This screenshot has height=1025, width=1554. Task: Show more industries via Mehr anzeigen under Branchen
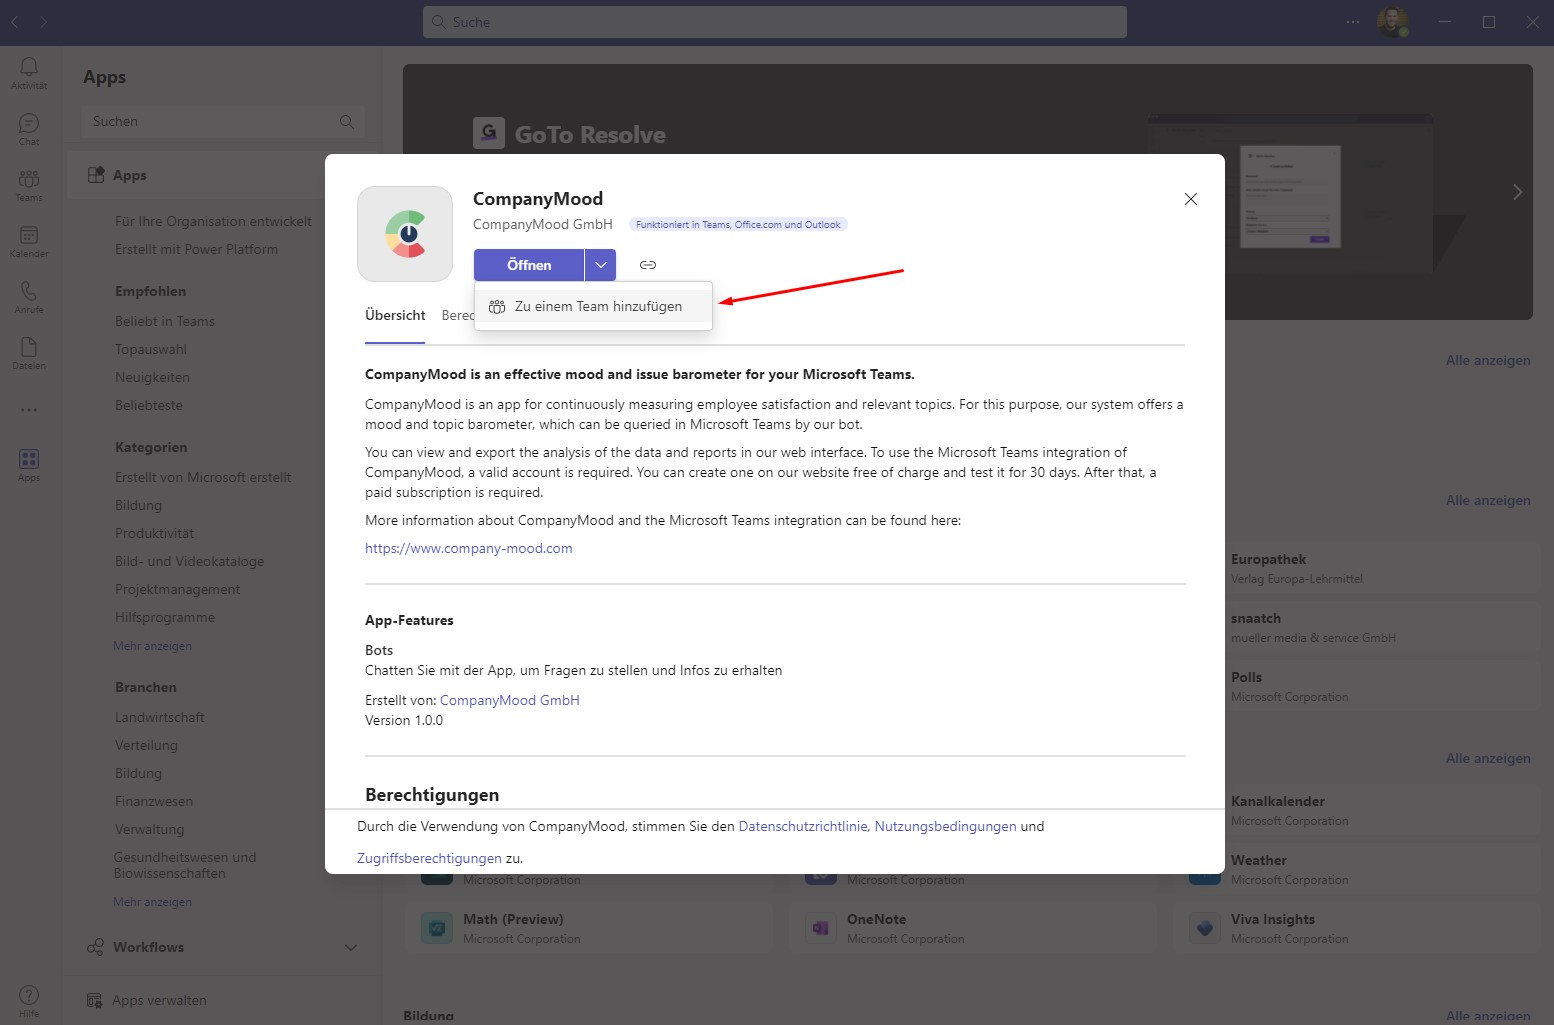tap(152, 902)
